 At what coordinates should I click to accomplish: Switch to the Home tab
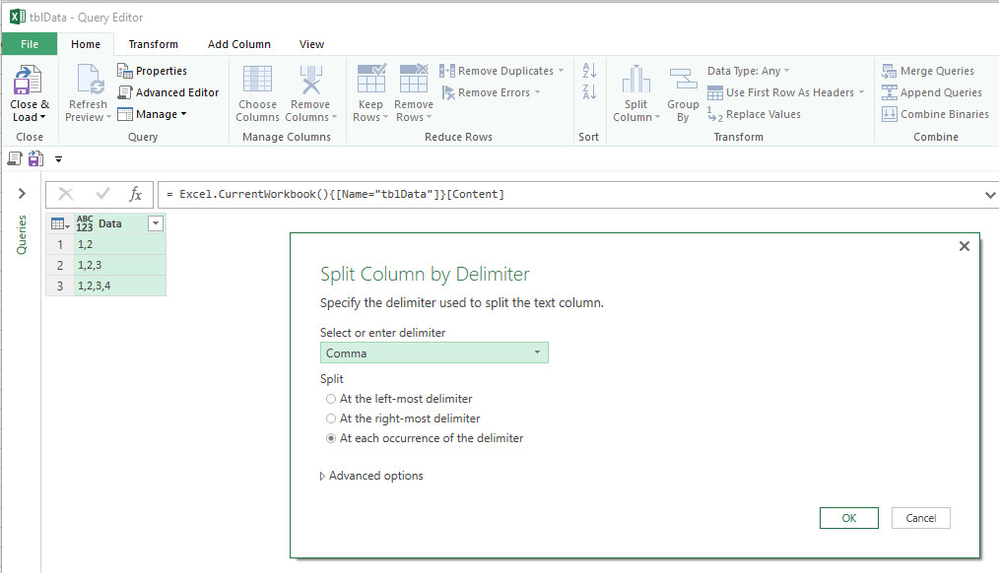(85, 44)
